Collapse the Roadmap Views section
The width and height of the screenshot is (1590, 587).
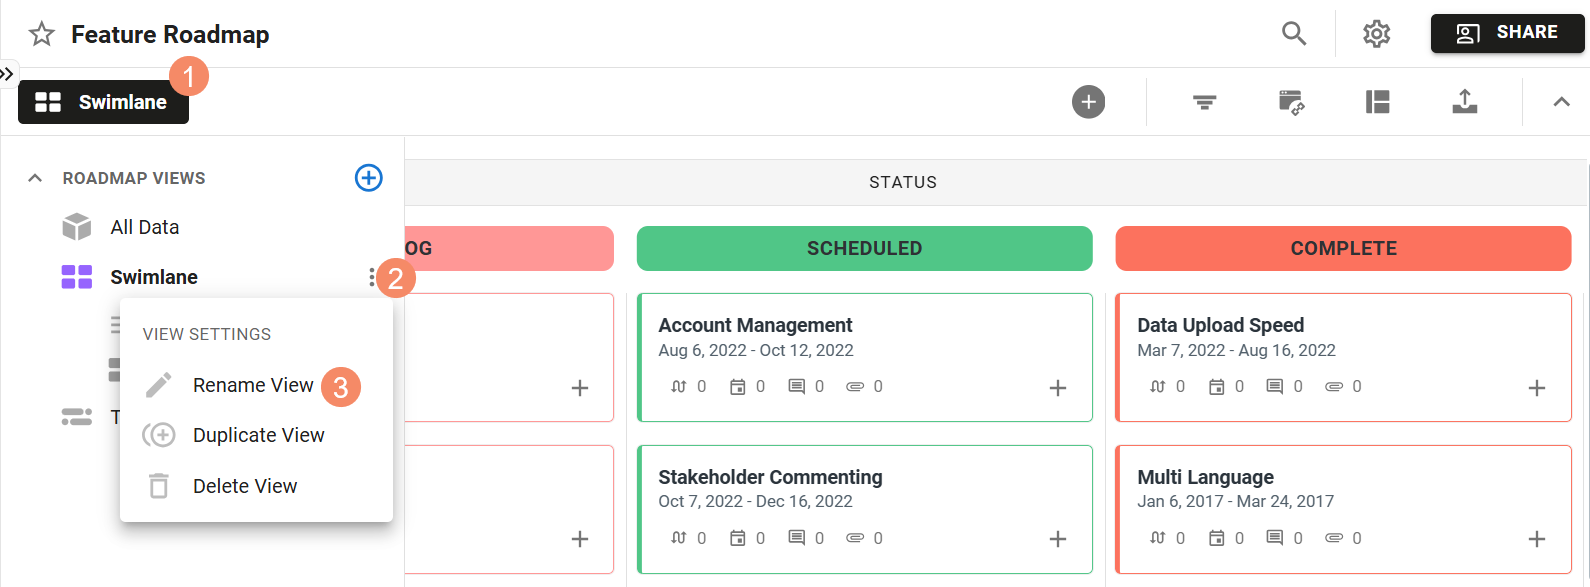(35, 178)
